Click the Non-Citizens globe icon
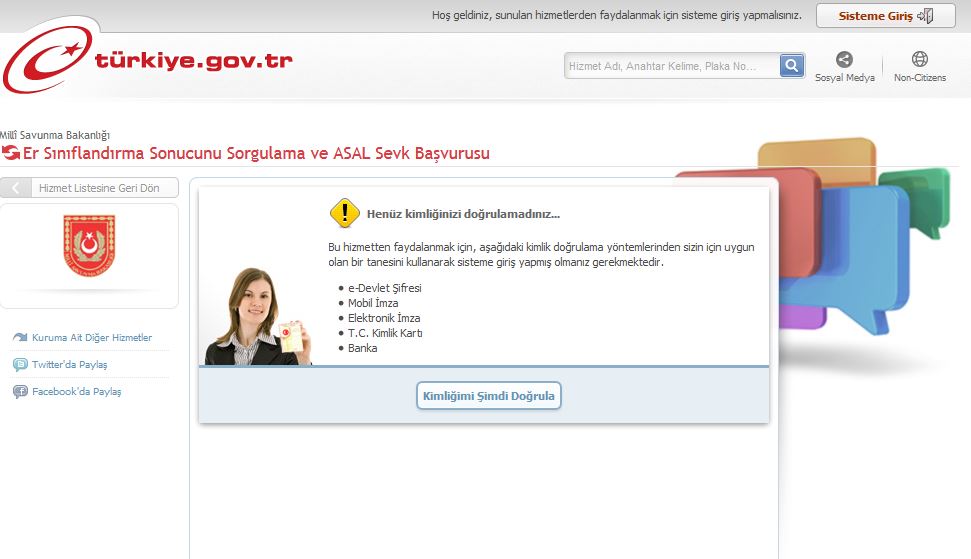This screenshot has height=559, width=971. [919, 60]
